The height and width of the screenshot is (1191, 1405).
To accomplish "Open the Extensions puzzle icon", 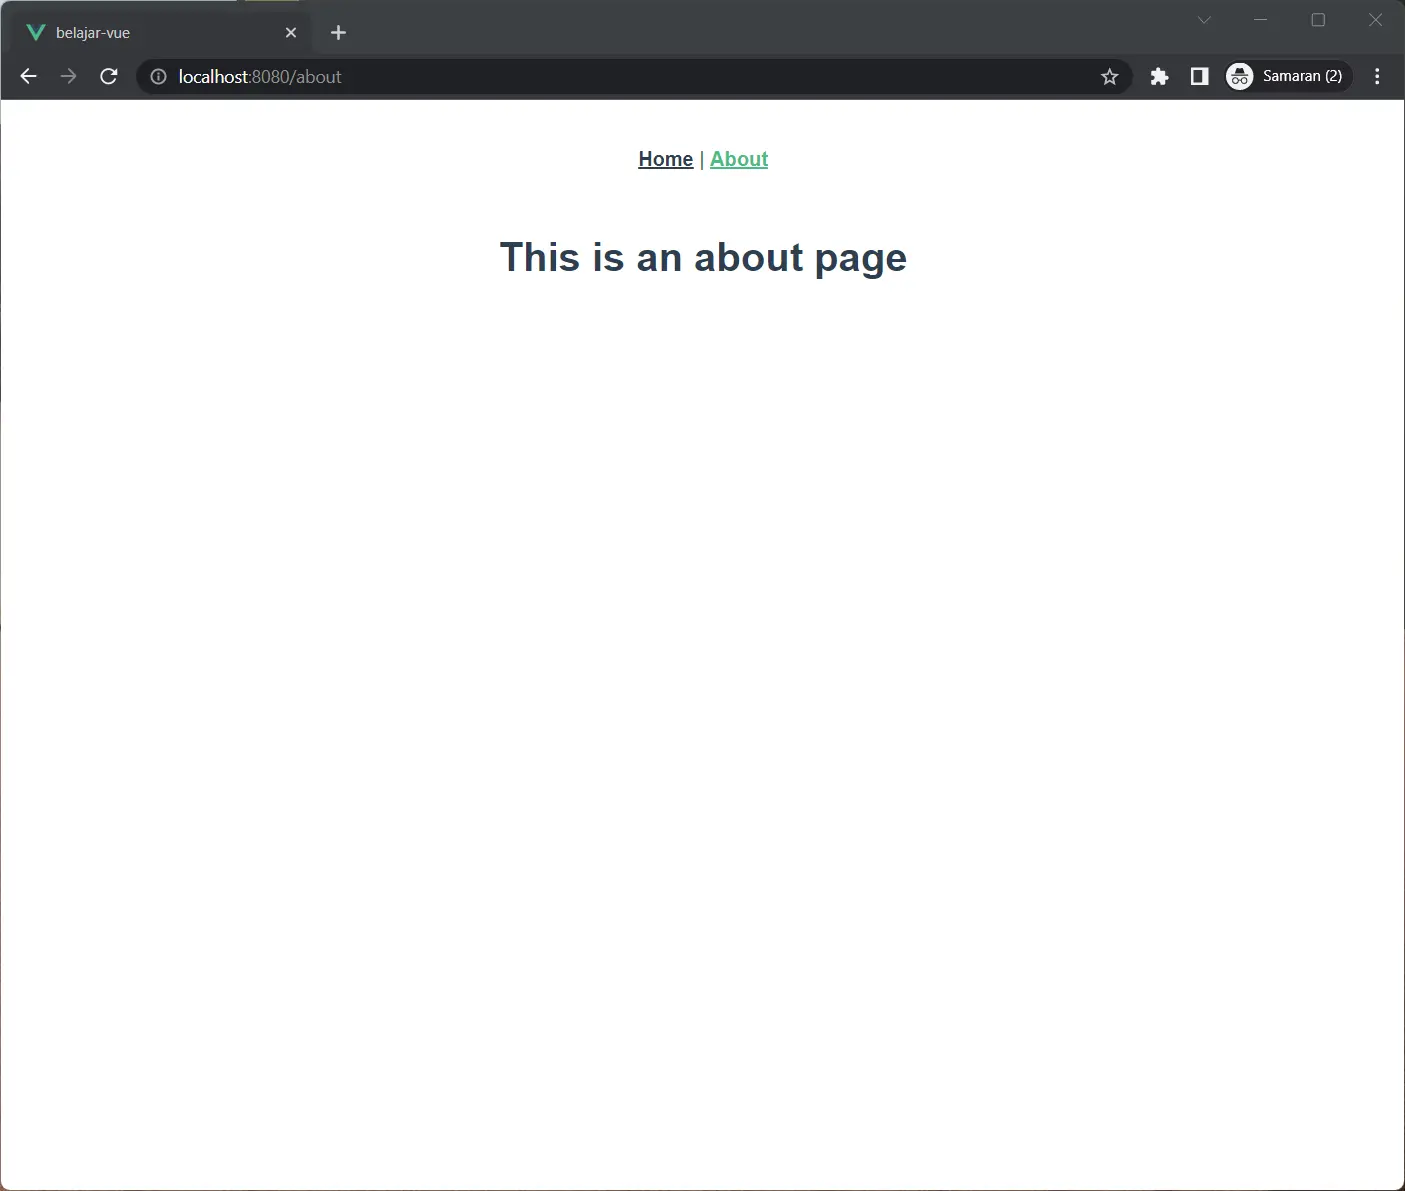I will point(1159,76).
